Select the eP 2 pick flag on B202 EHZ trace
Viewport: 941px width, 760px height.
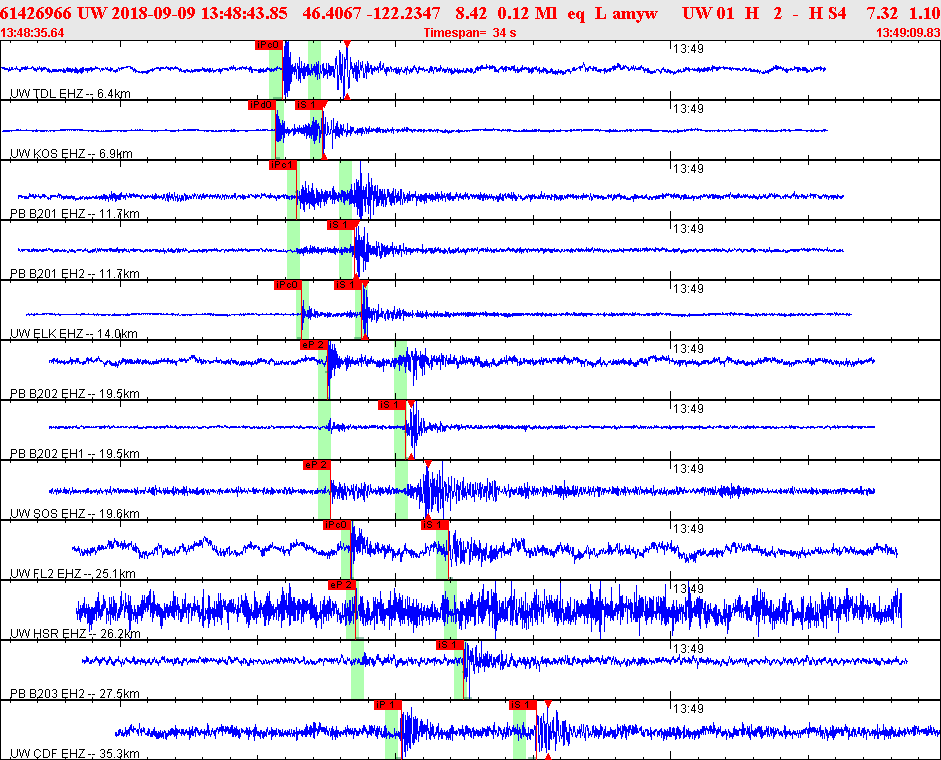(313, 345)
